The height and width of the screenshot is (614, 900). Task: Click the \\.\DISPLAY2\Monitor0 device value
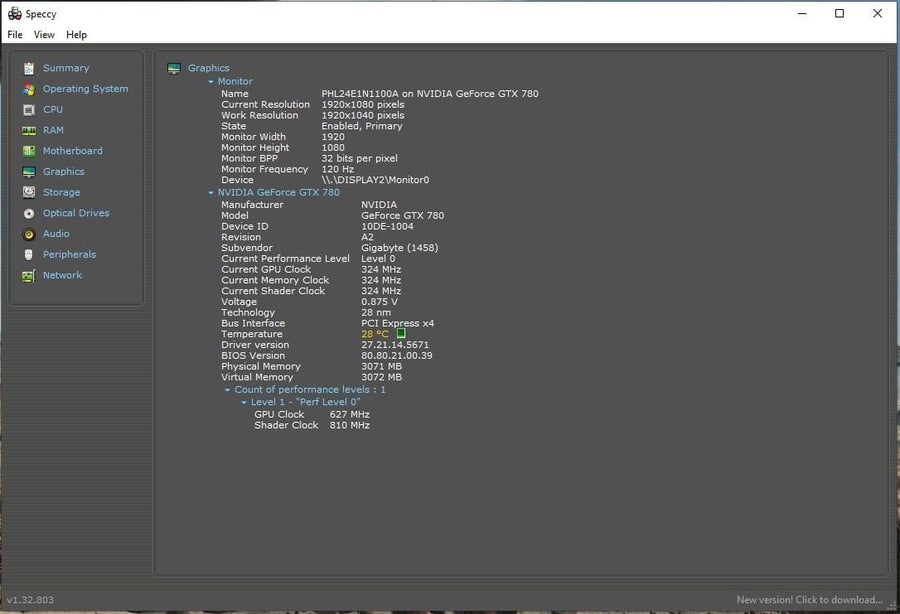(375, 180)
